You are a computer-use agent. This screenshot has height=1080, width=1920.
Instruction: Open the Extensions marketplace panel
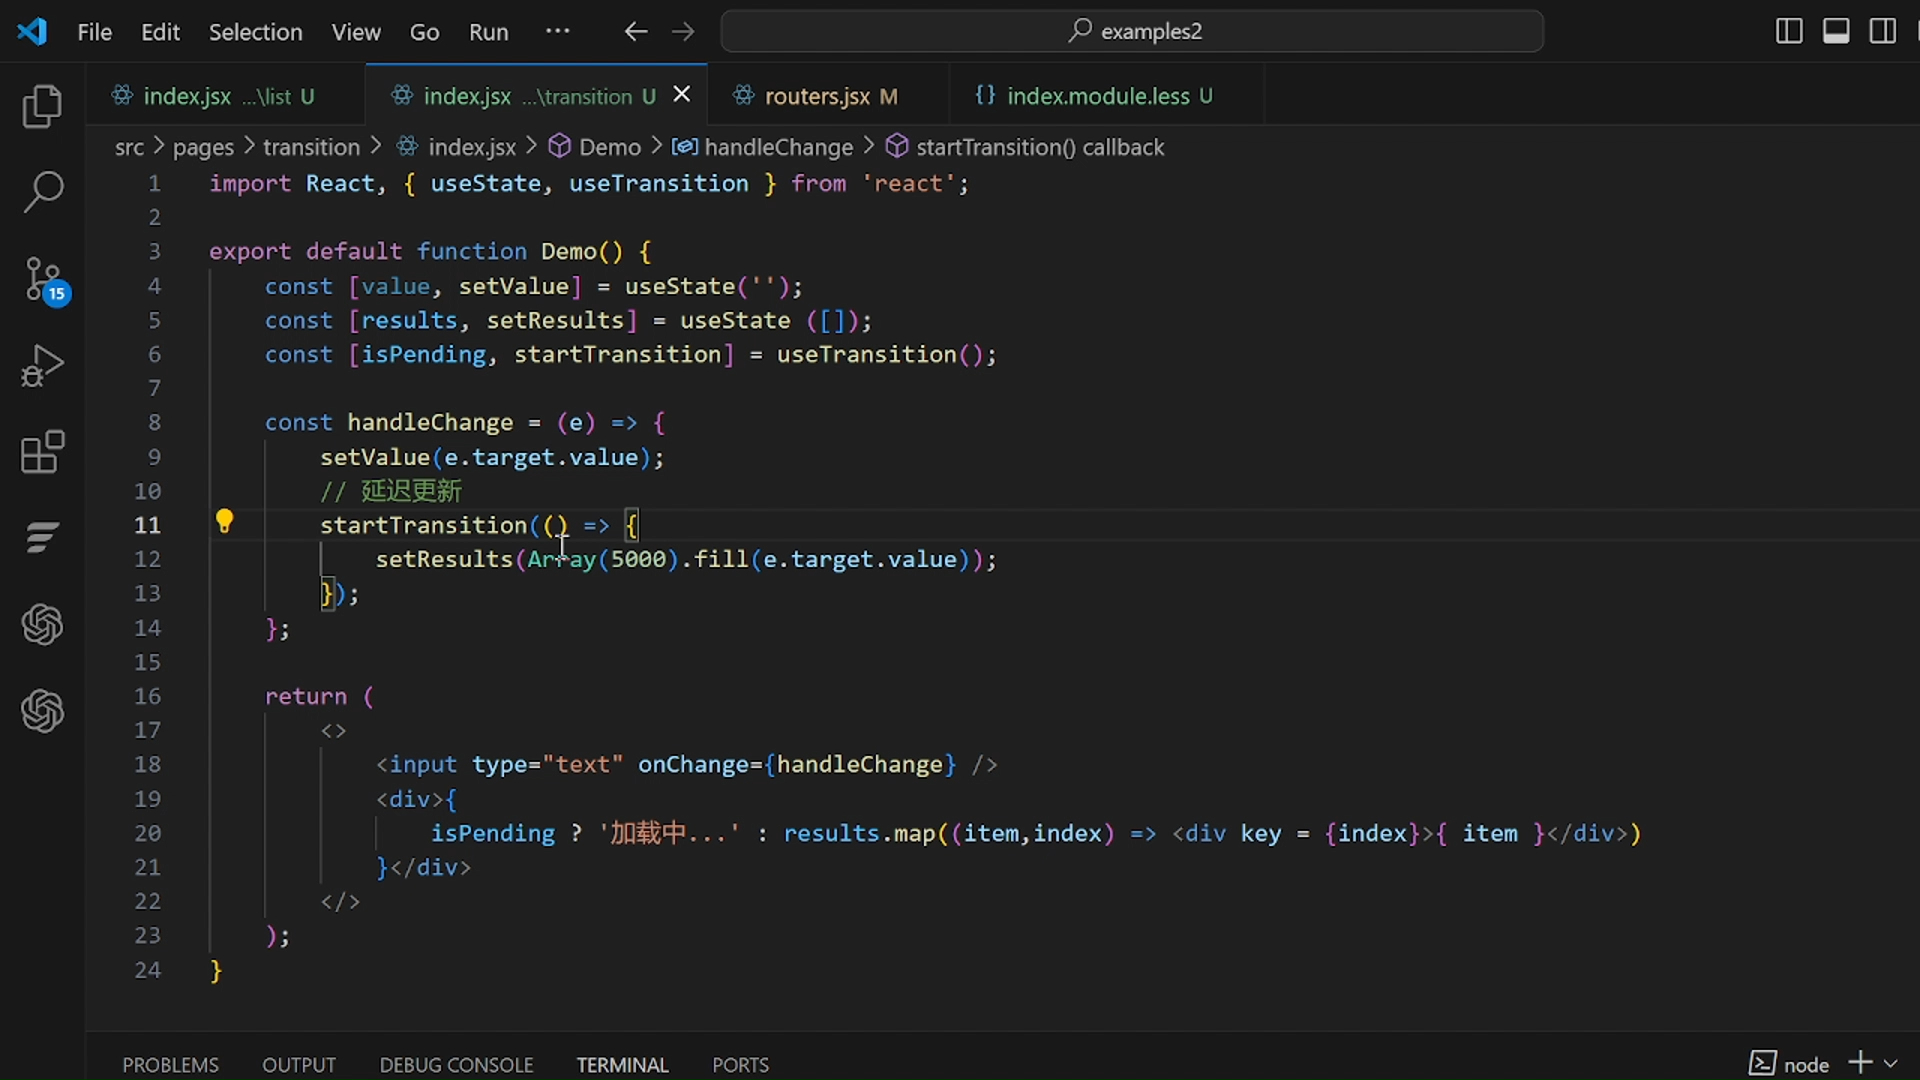tap(42, 452)
